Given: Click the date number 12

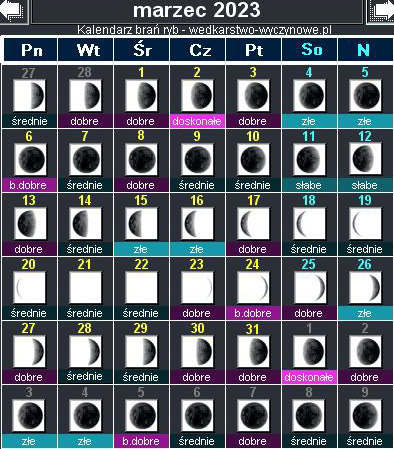Looking at the screenshot, I should [365, 136].
